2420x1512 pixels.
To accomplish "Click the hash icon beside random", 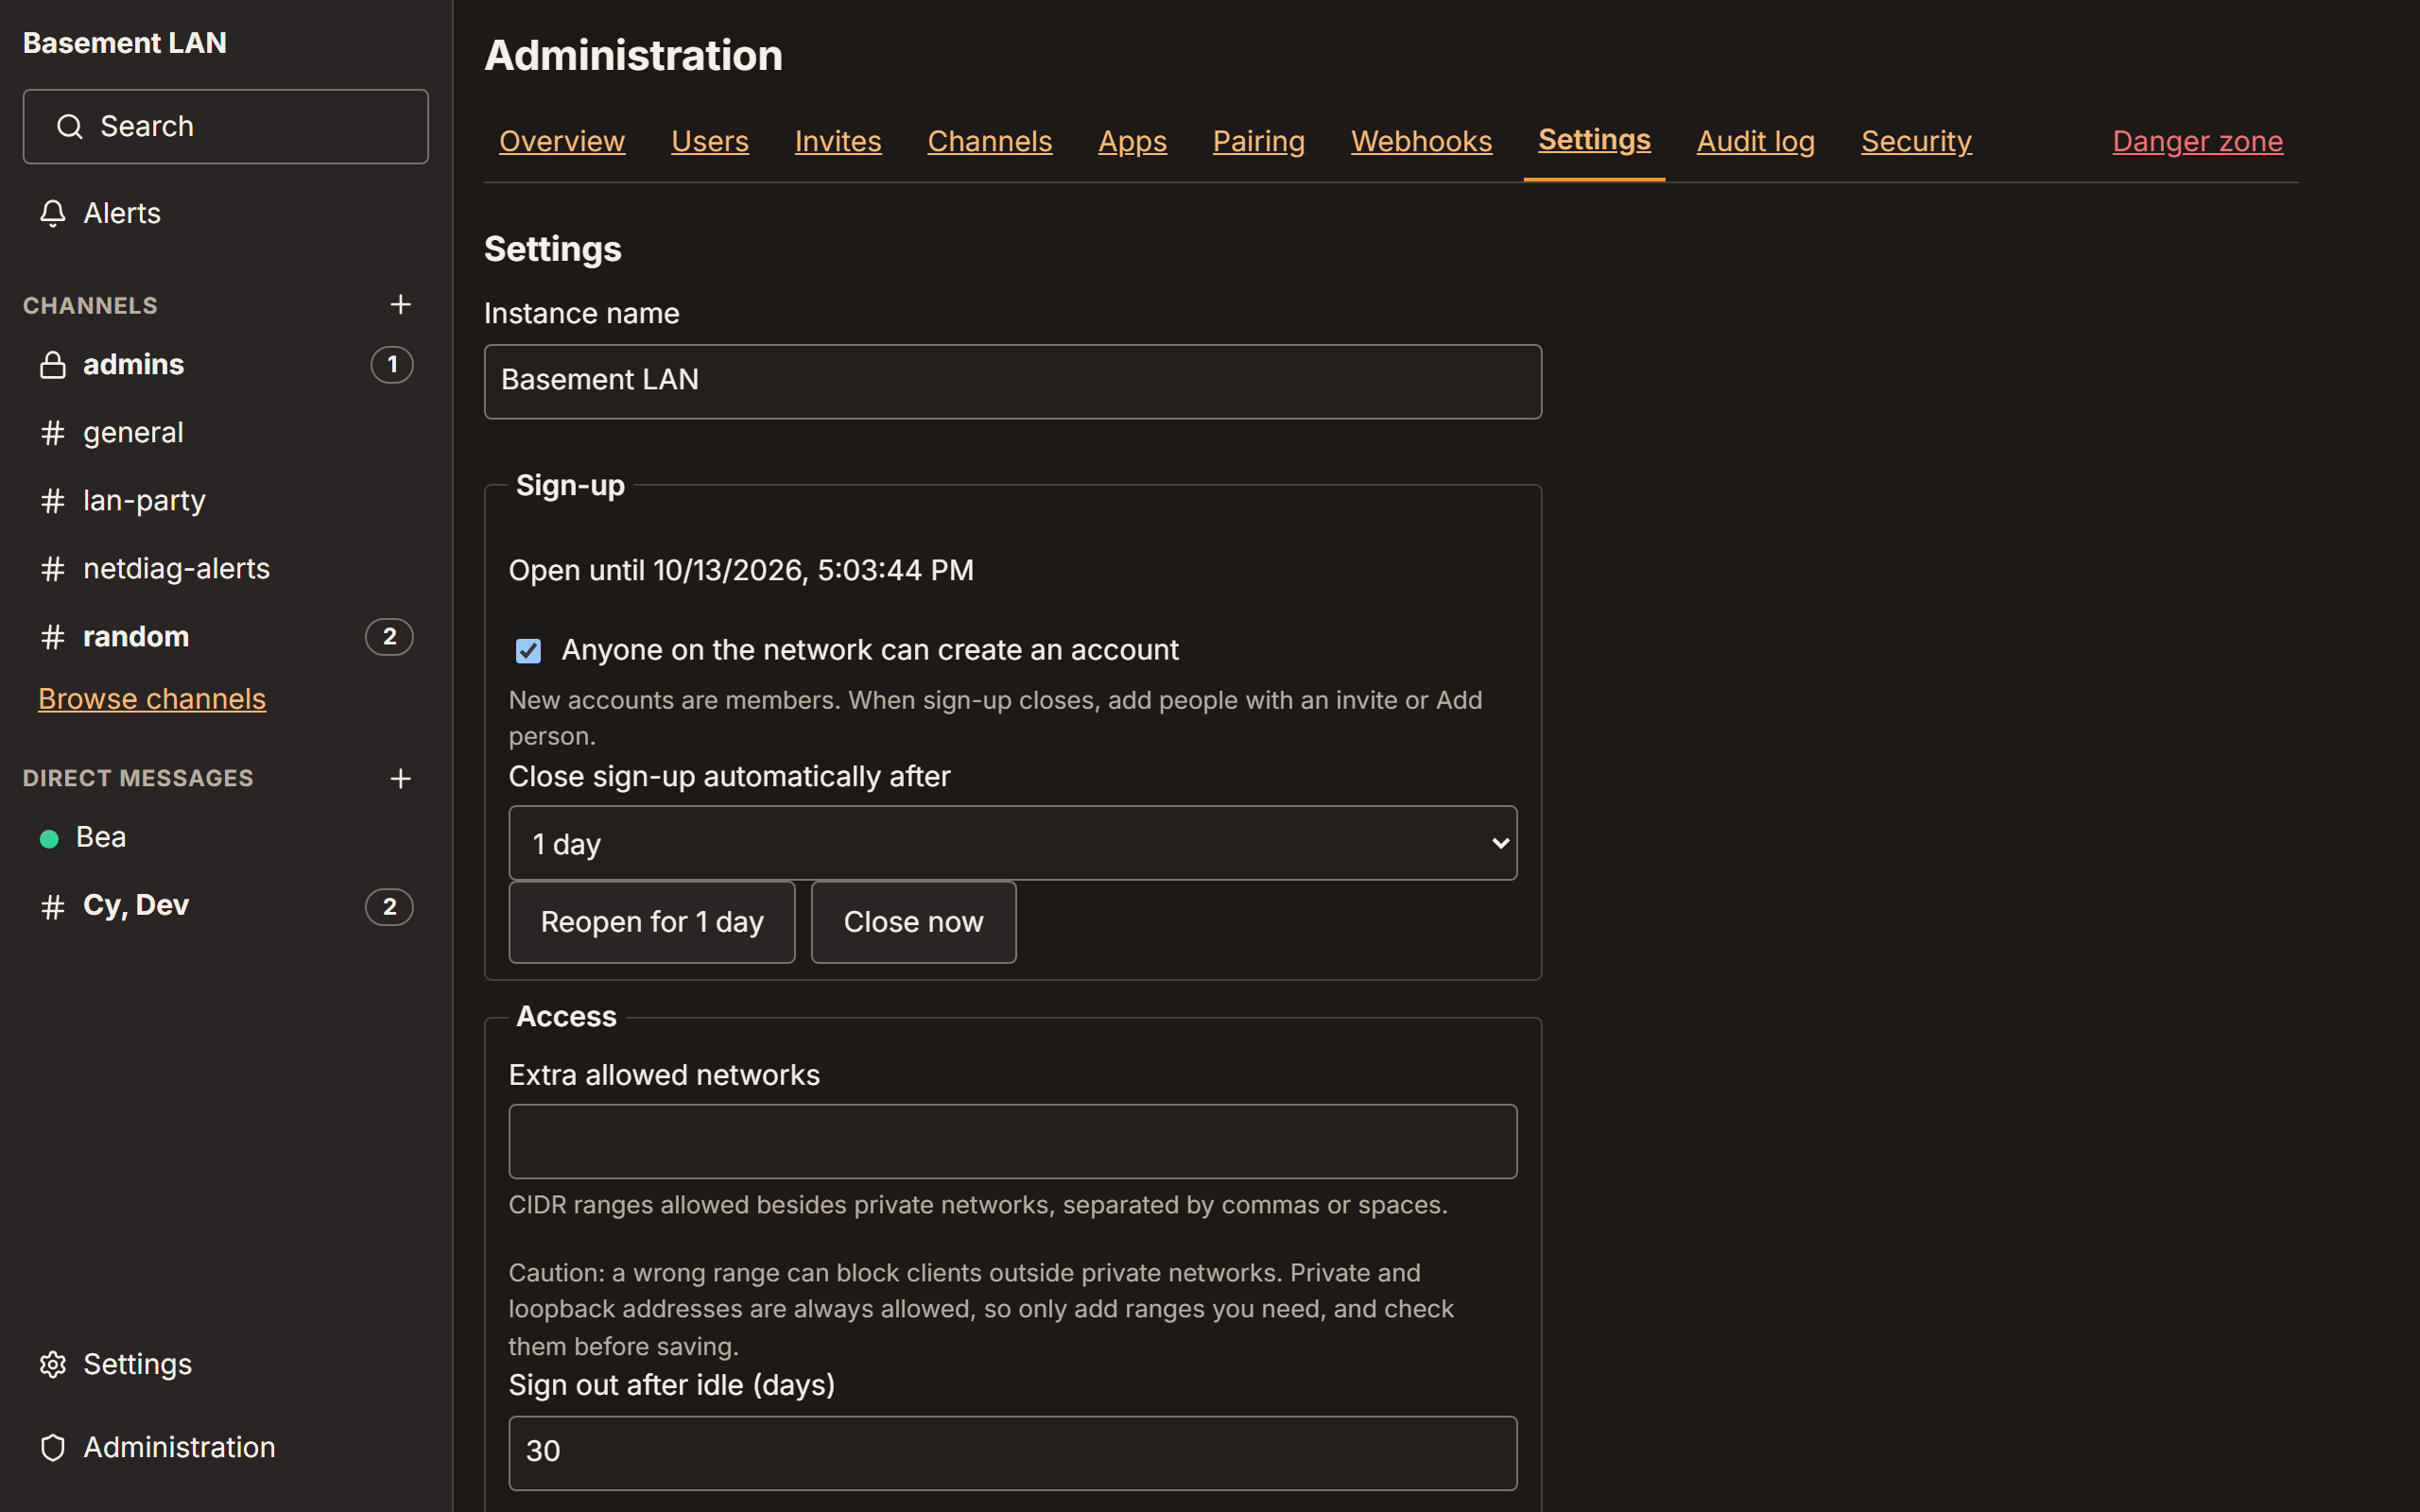I will point(53,637).
